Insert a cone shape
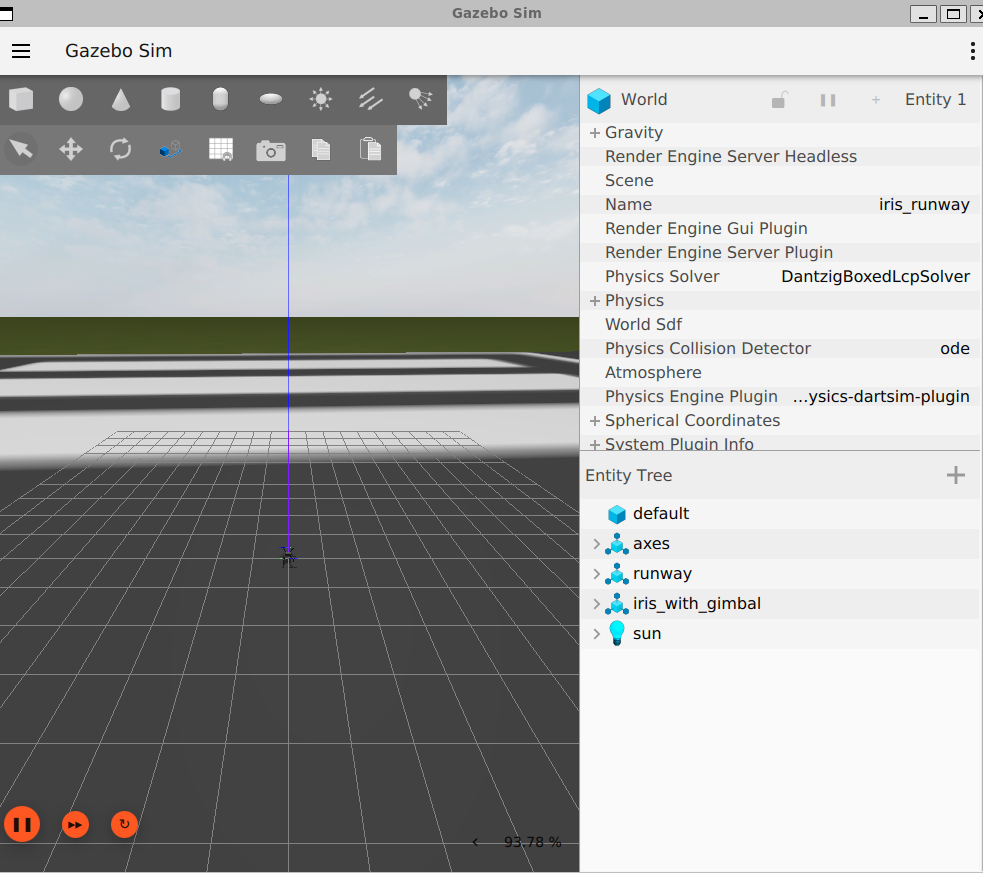This screenshot has width=983, height=873. pos(121,99)
